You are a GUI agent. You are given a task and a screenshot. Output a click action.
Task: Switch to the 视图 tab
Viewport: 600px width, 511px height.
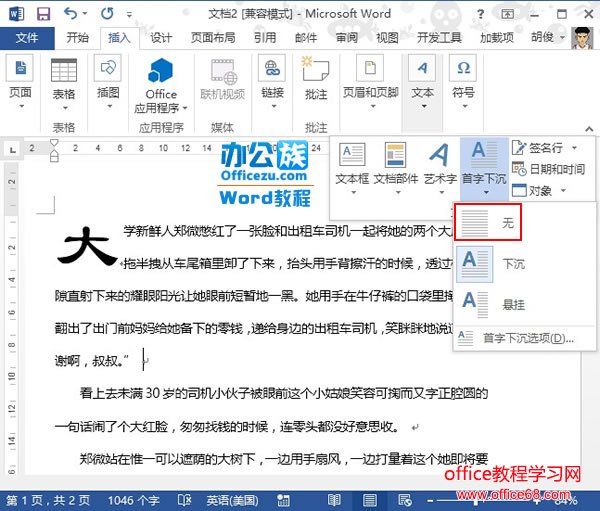point(387,38)
